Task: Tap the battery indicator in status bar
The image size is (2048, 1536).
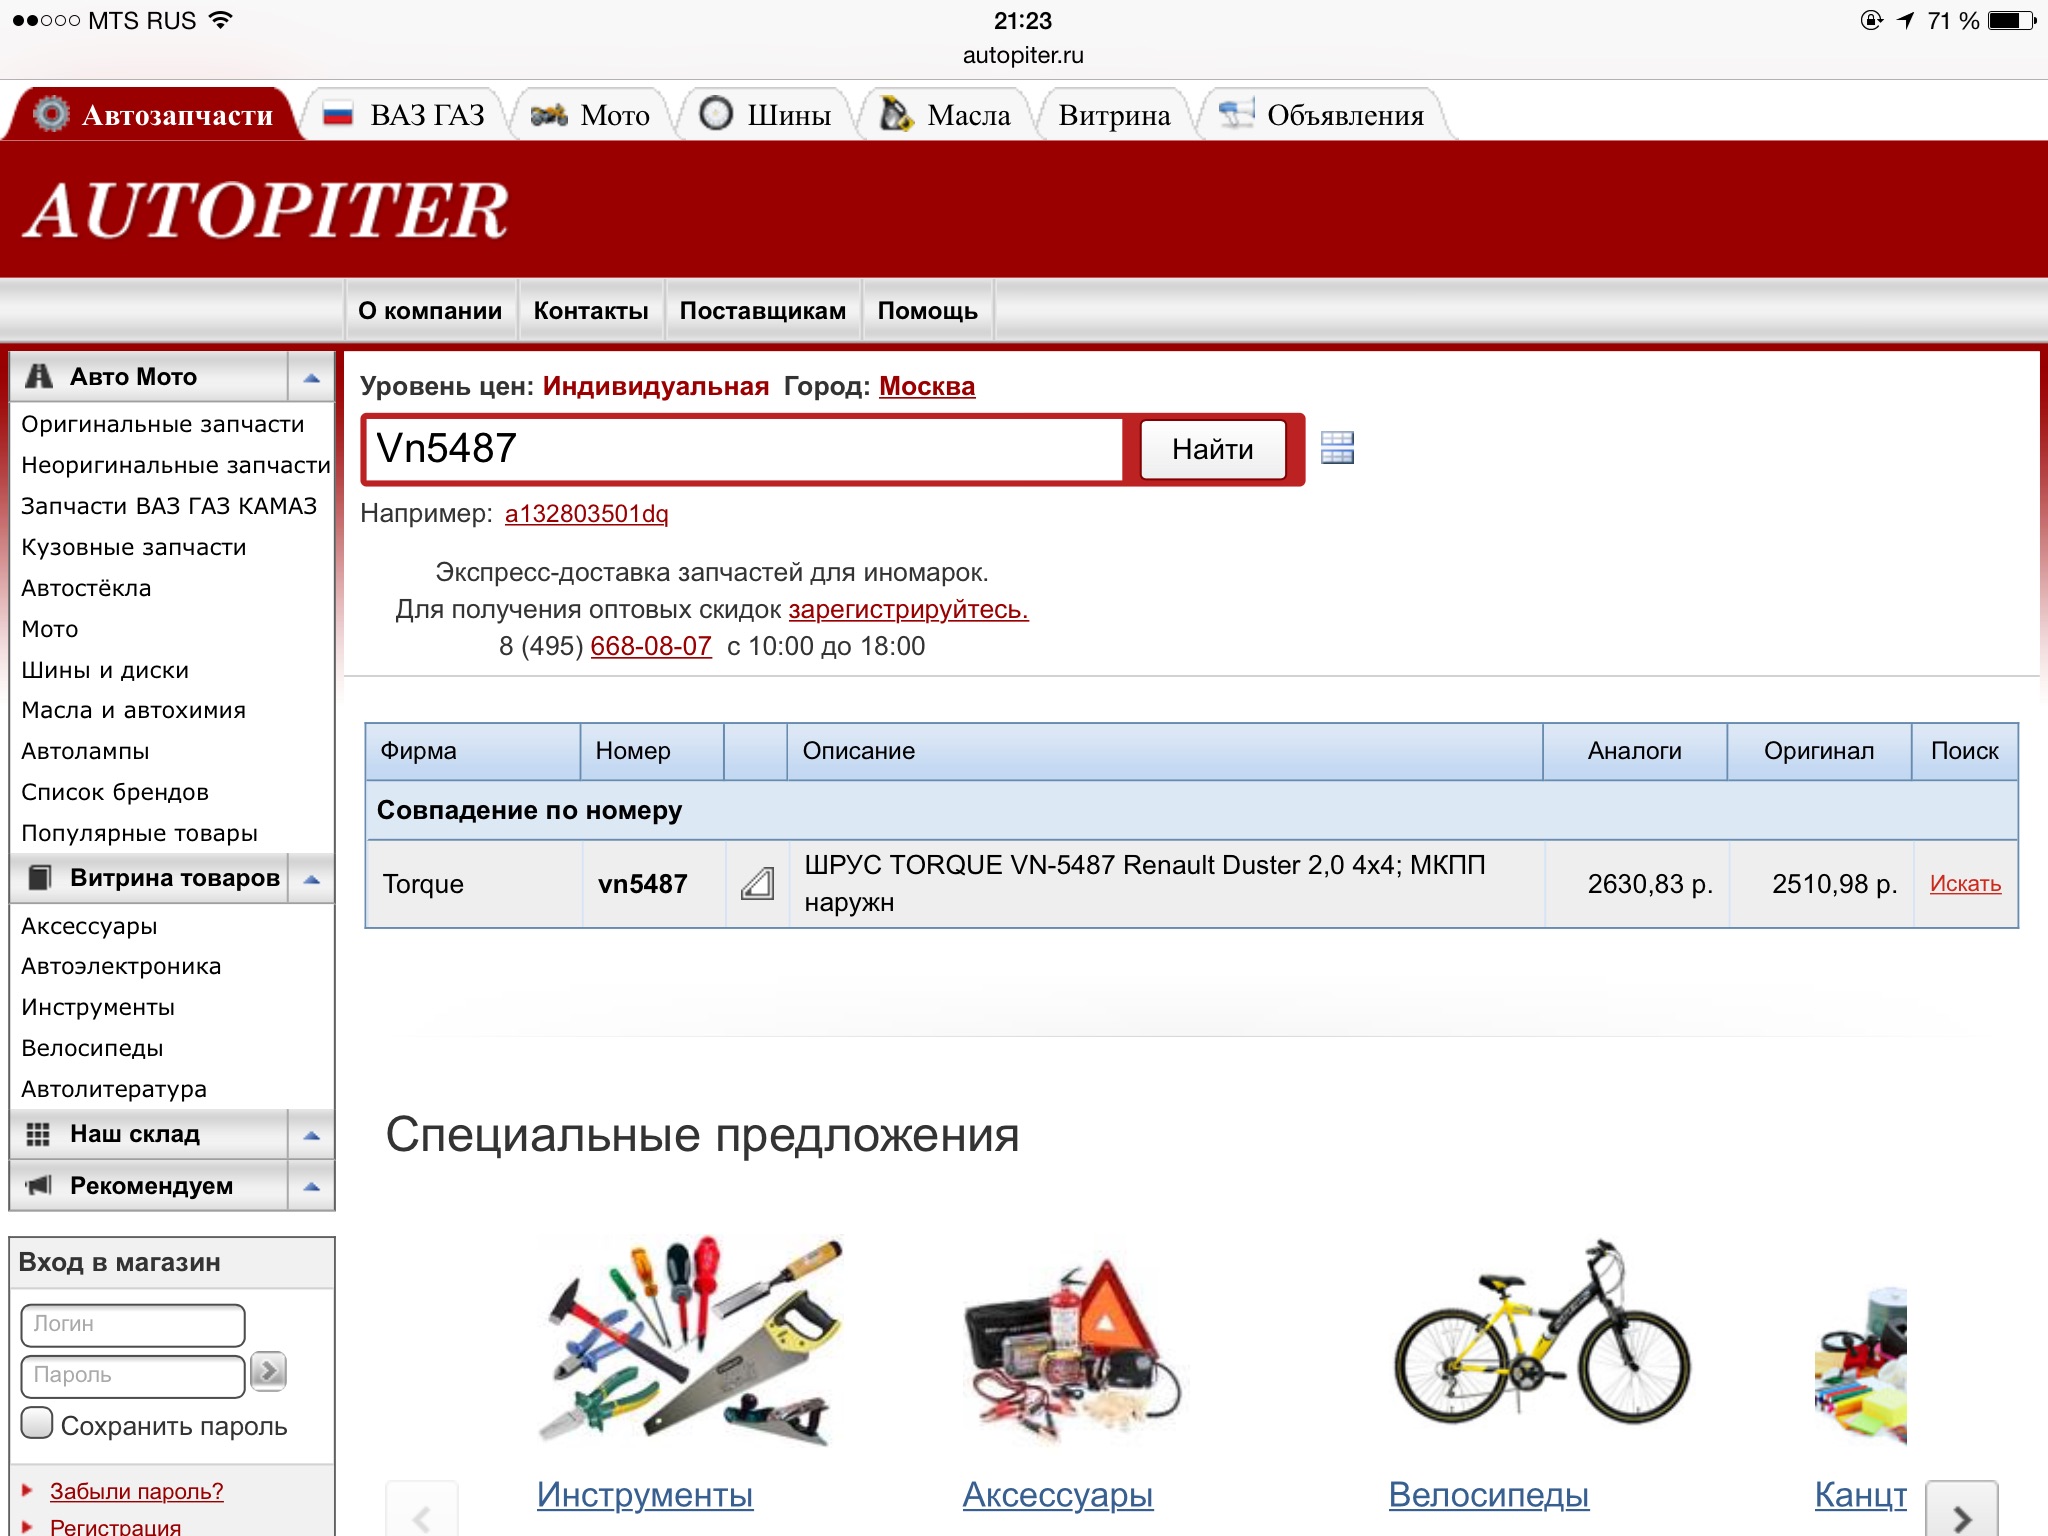Action: 2011,20
